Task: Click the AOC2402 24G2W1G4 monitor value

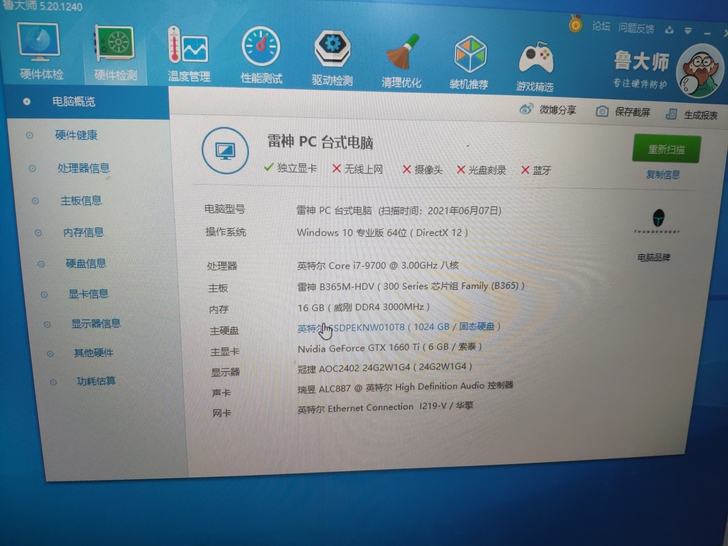Action: pyautogui.click(x=385, y=367)
